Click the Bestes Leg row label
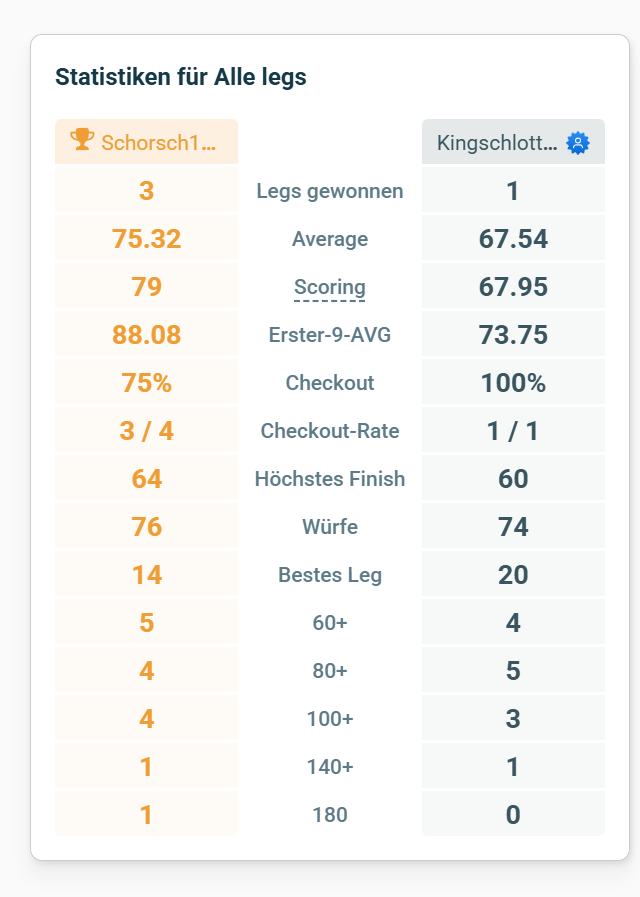640x897 pixels. [x=330, y=574]
